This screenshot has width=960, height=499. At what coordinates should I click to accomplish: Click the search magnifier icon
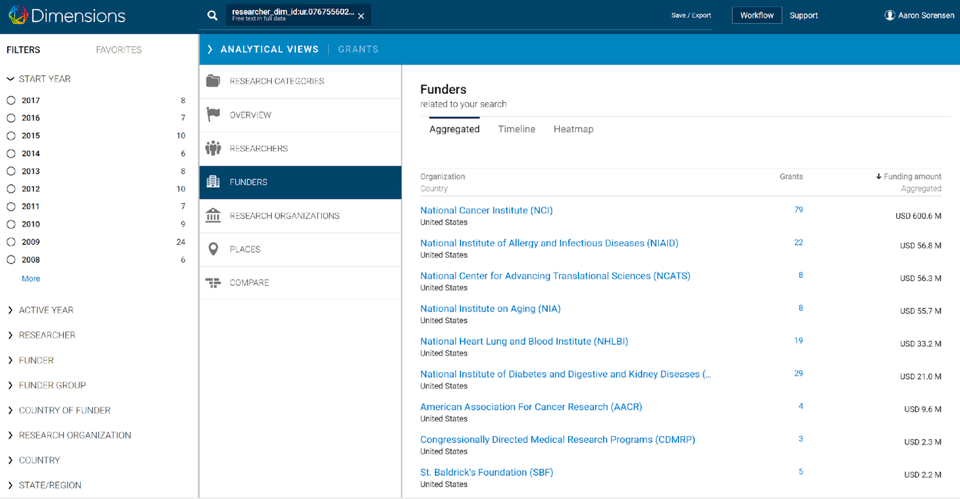(x=212, y=16)
